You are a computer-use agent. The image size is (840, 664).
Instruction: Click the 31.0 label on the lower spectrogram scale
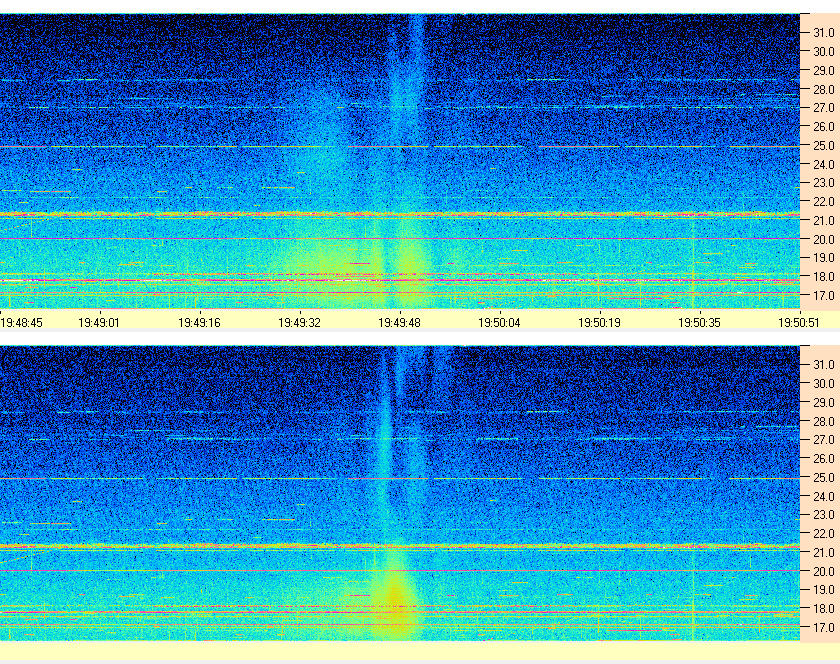point(824,365)
